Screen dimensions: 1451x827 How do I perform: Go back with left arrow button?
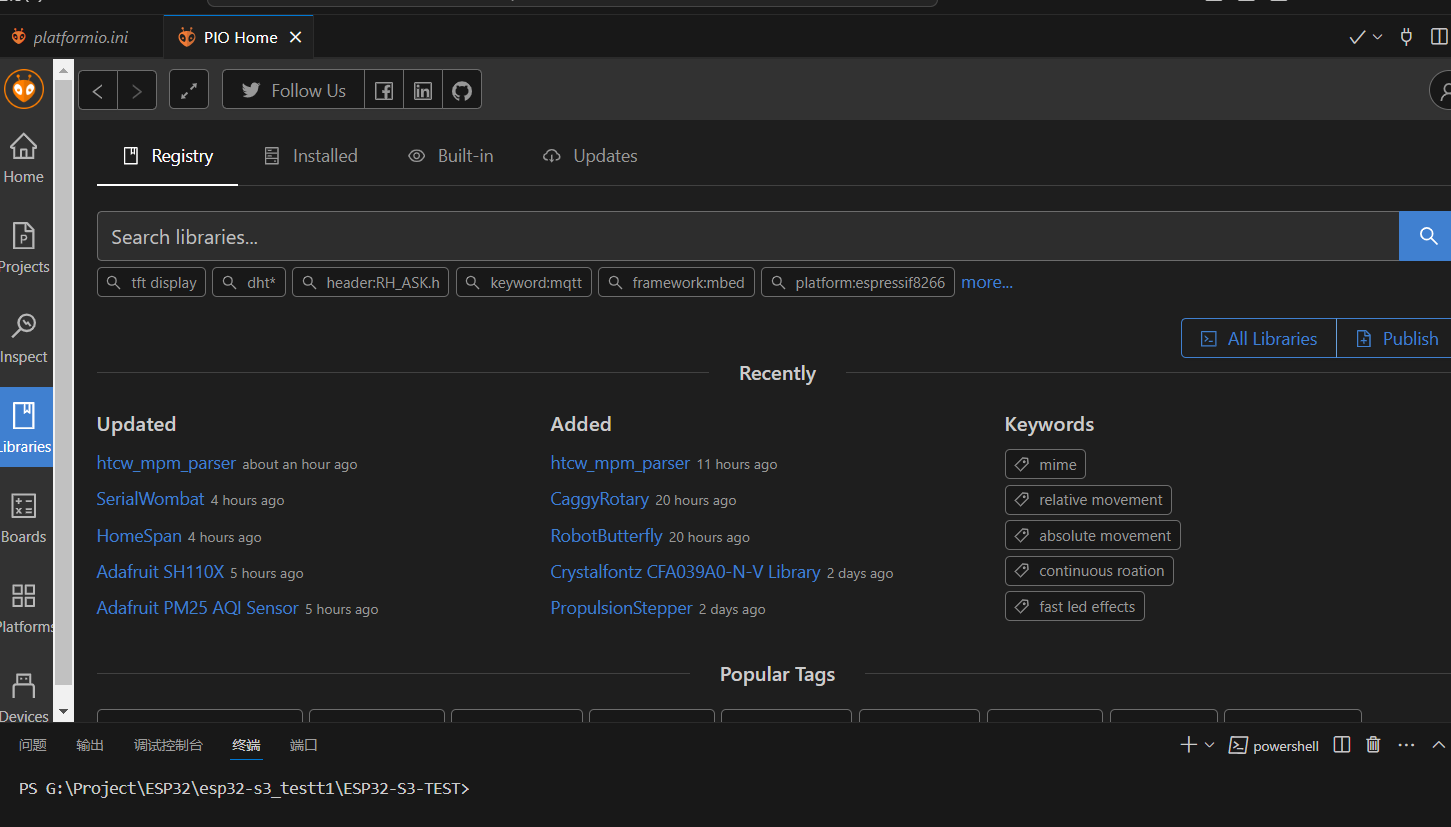point(98,90)
